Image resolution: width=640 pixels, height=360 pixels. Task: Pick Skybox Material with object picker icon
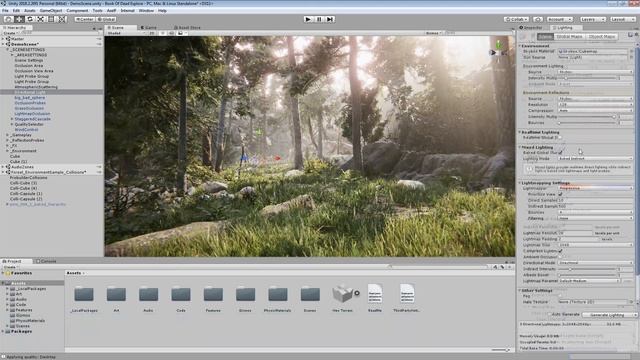pyautogui.click(x=631, y=51)
